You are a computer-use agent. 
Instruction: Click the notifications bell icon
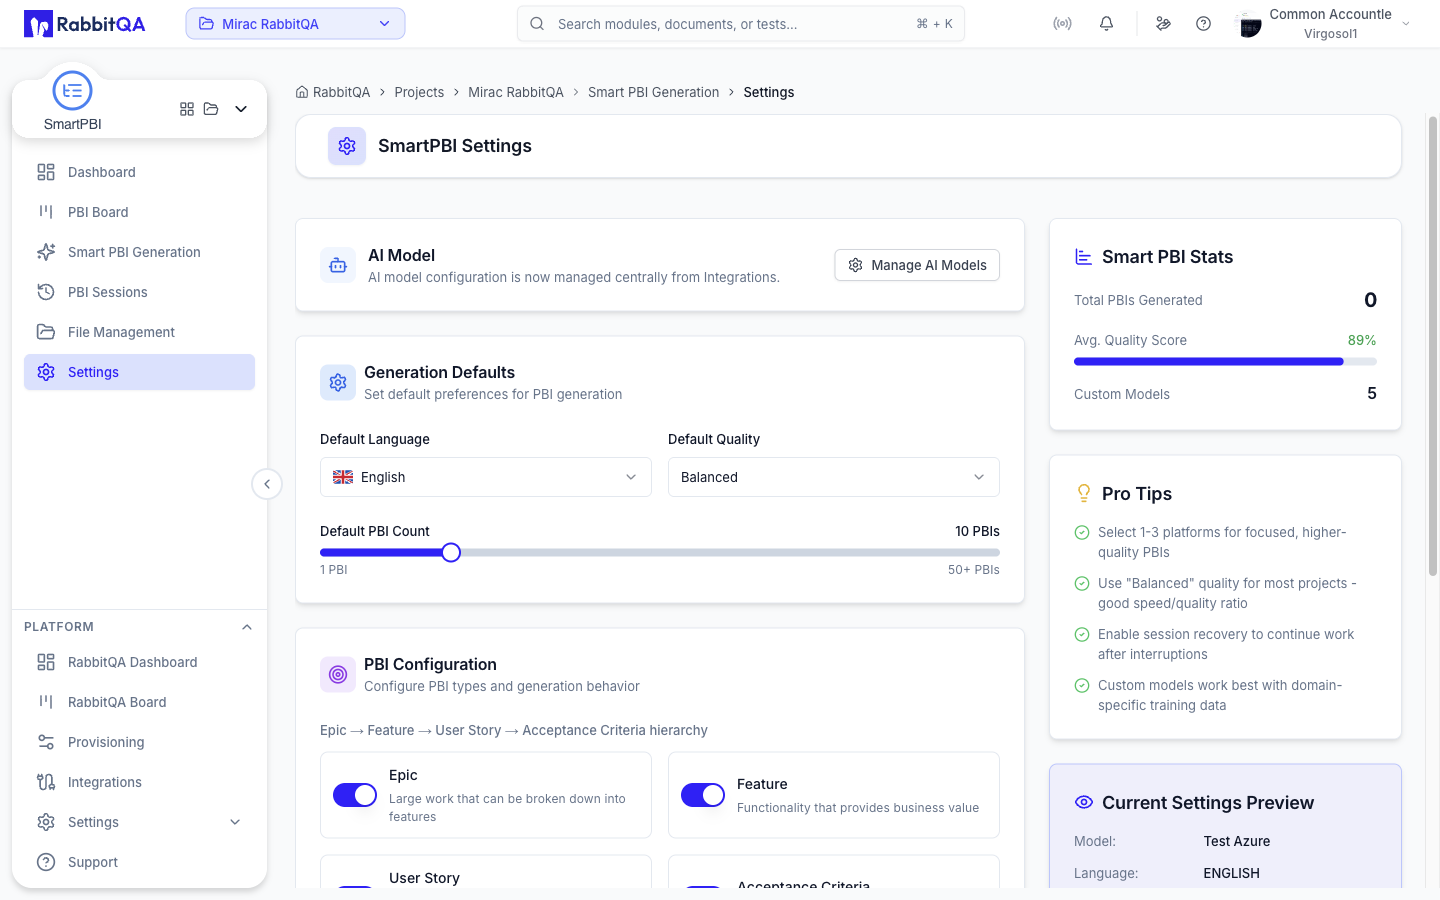pos(1106,23)
